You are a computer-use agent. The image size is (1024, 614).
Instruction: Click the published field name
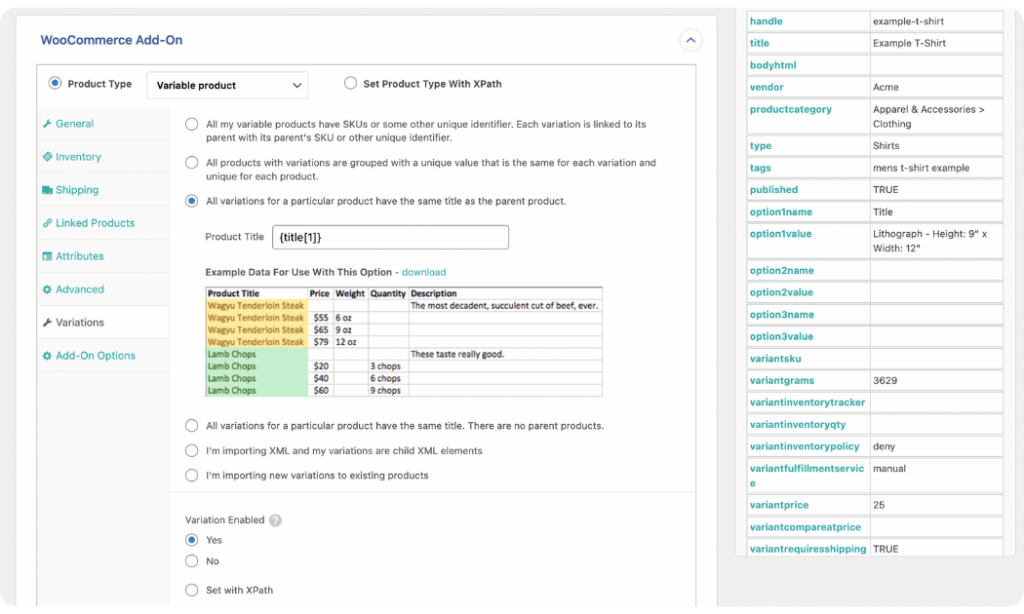[774, 189]
